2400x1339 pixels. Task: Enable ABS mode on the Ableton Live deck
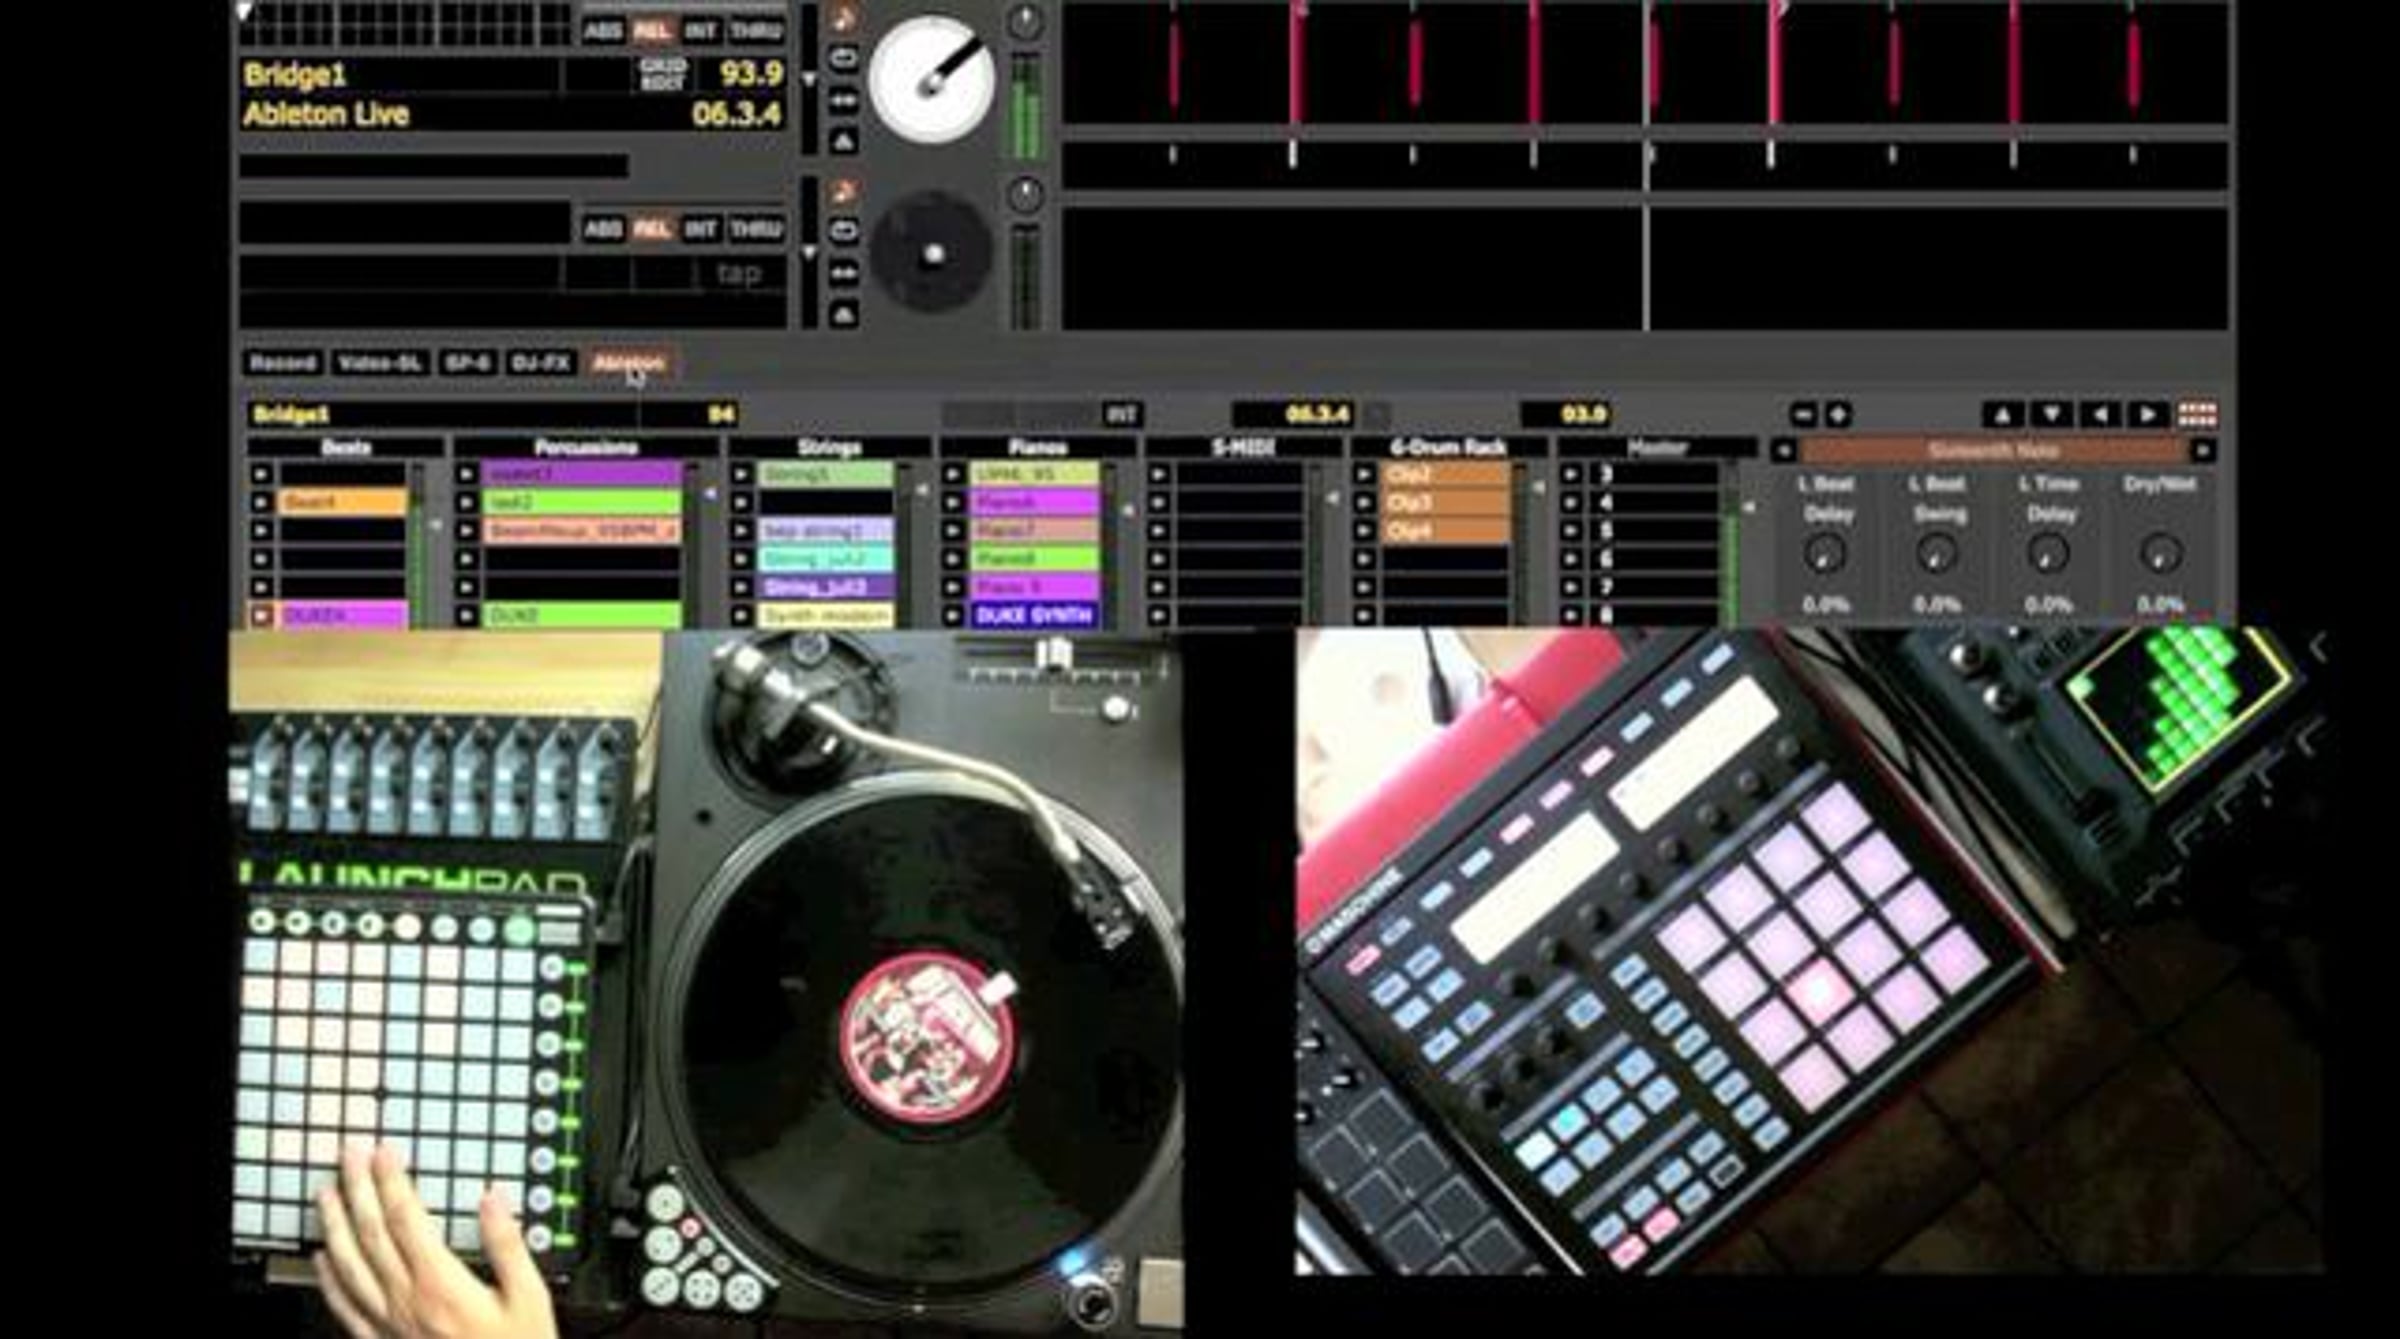tap(603, 31)
